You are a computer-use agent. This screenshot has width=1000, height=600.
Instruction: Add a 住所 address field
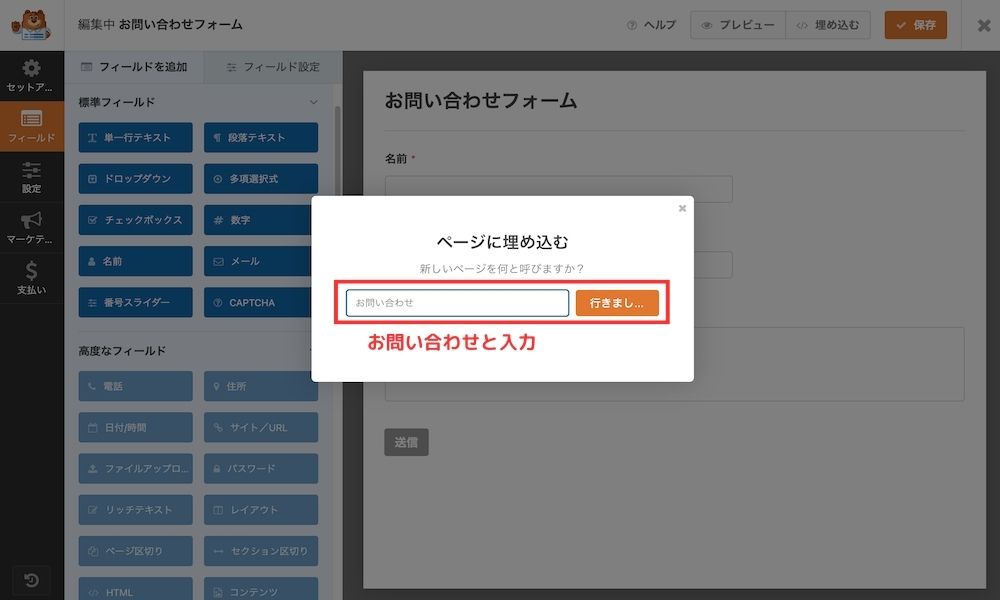[261, 386]
